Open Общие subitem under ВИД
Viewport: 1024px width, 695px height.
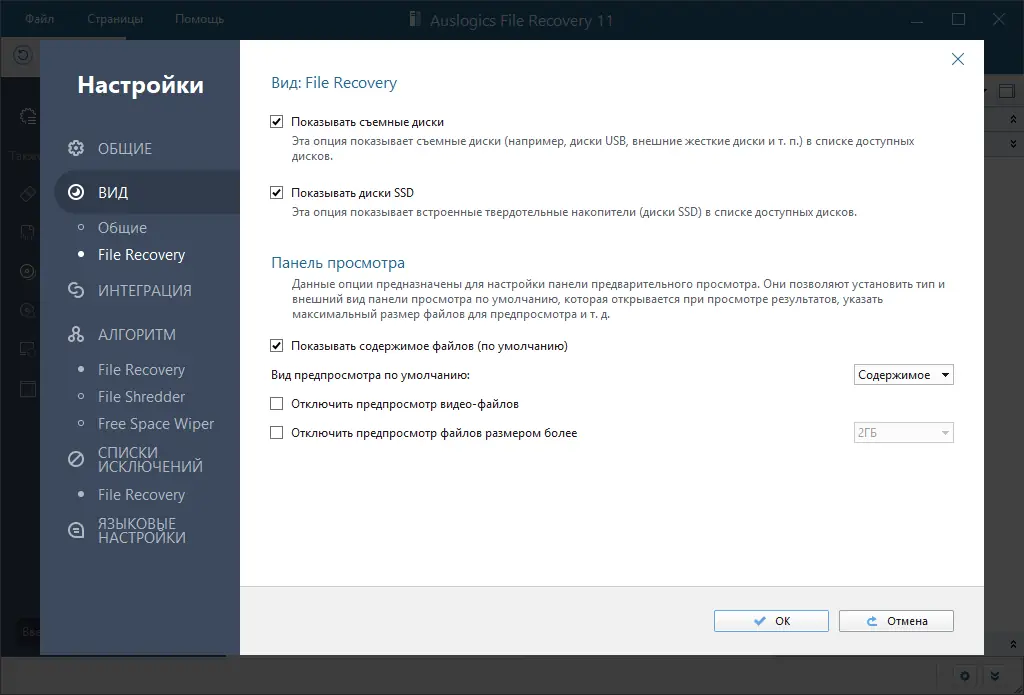tap(122, 227)
